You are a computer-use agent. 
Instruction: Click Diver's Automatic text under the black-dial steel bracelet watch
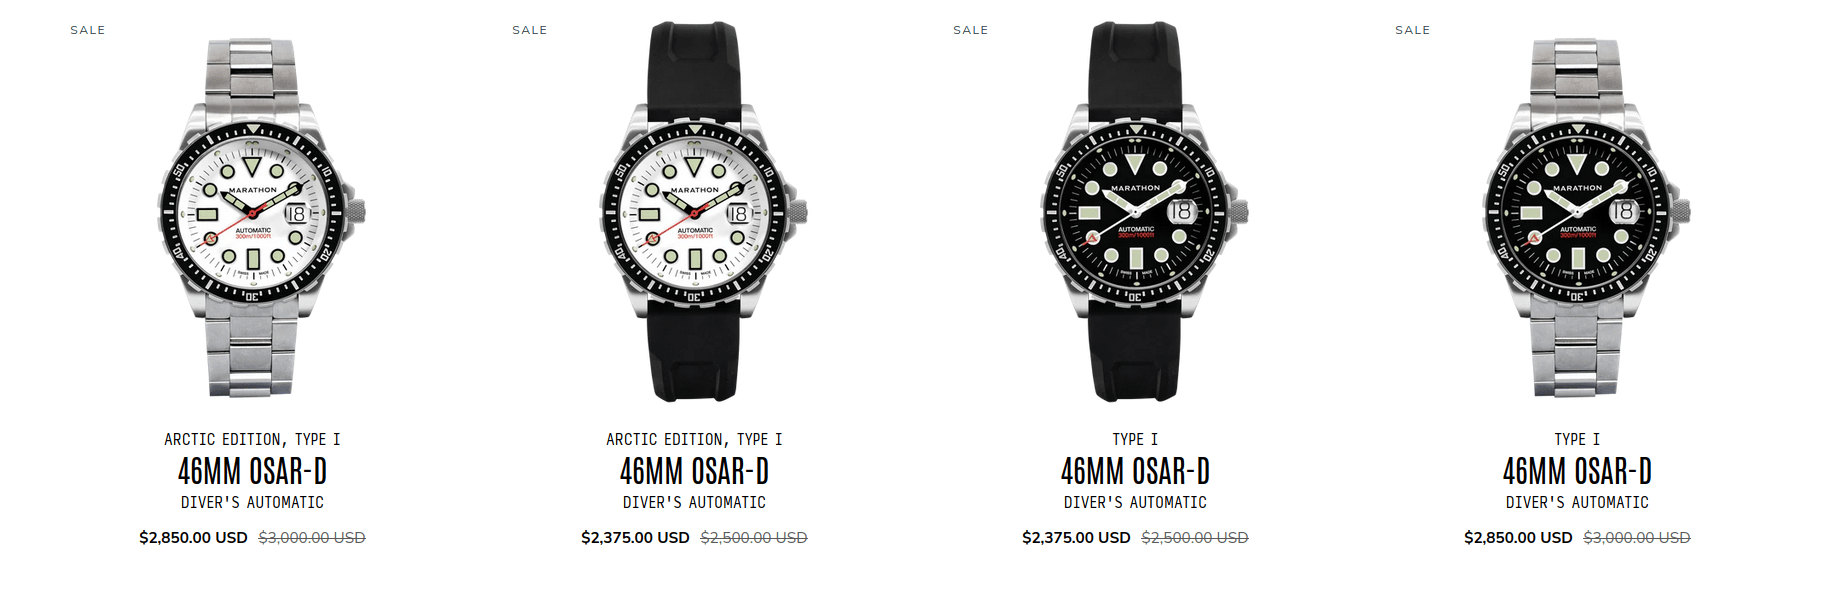1577,502
